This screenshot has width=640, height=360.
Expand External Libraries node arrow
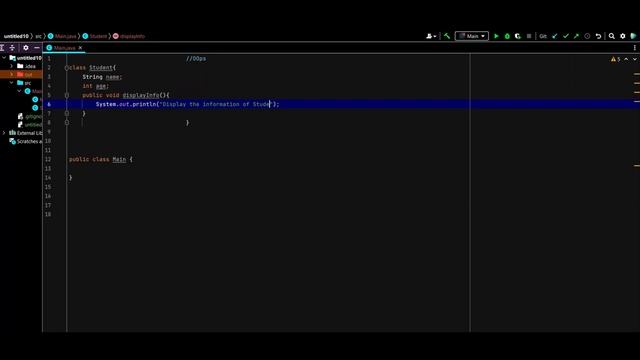pyautogui.click(x=4, y=133)
